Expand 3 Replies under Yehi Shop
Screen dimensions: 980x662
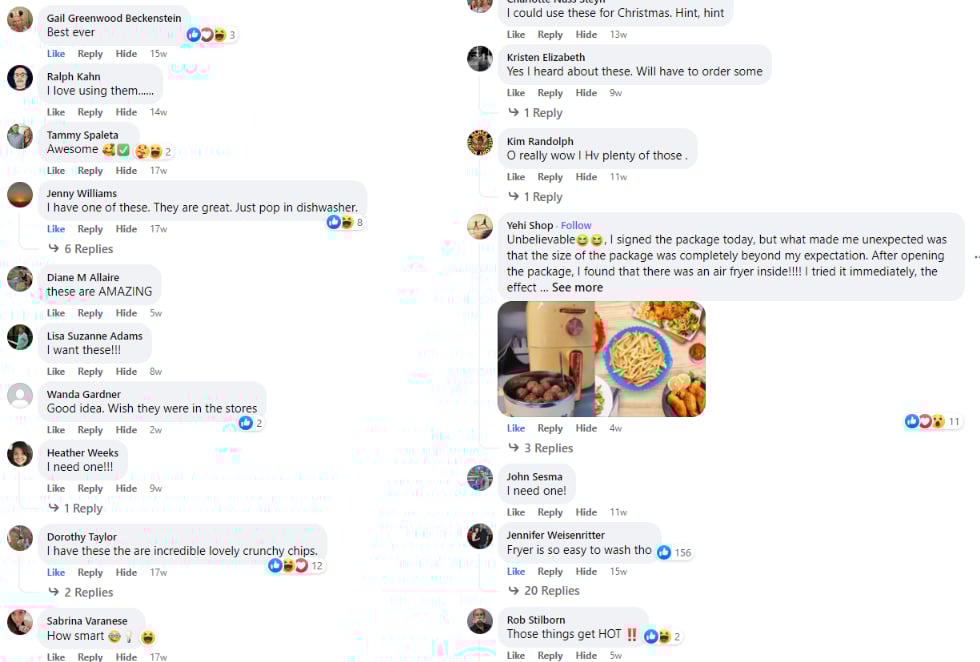(x=541, y=448)
